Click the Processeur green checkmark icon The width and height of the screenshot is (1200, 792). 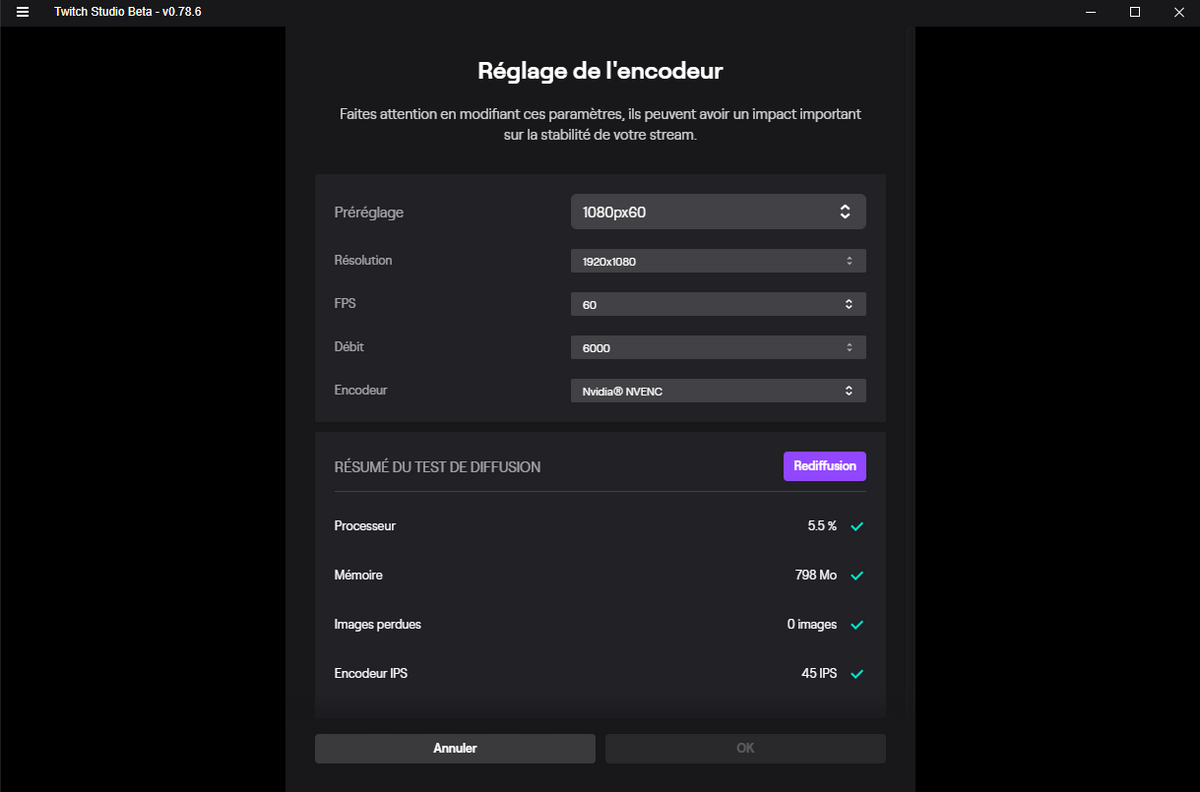pos(857,526)
